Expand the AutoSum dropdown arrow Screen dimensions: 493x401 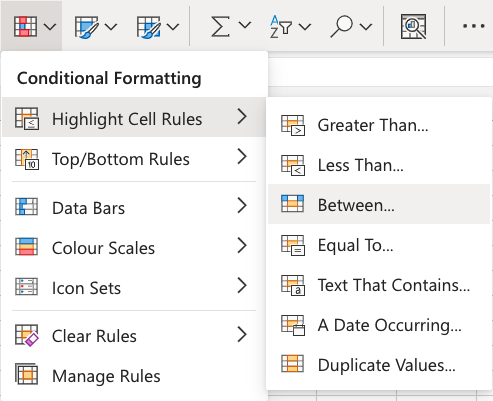(245, 25)
